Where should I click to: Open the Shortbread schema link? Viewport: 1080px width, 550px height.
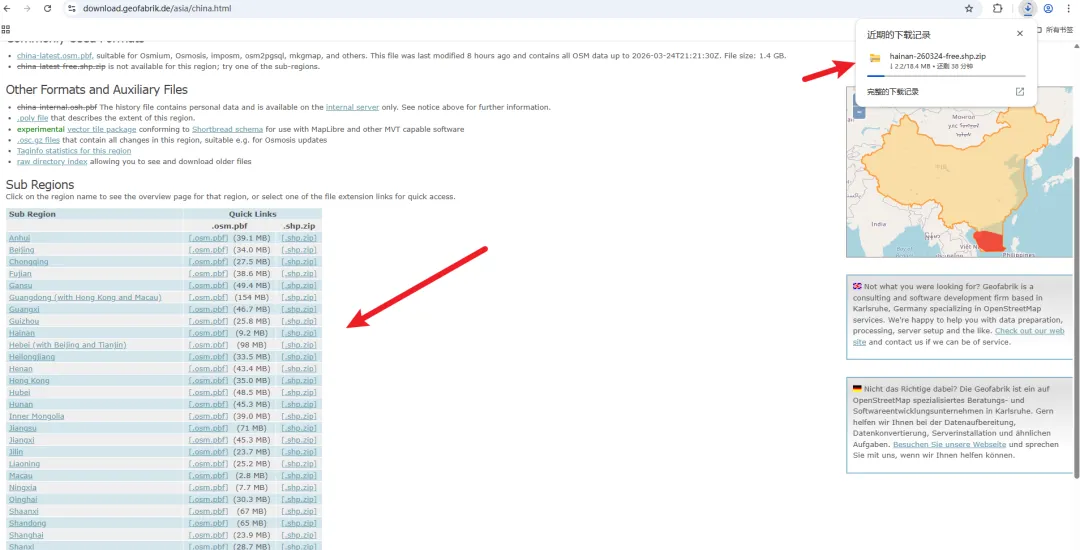tap(227, 129)
